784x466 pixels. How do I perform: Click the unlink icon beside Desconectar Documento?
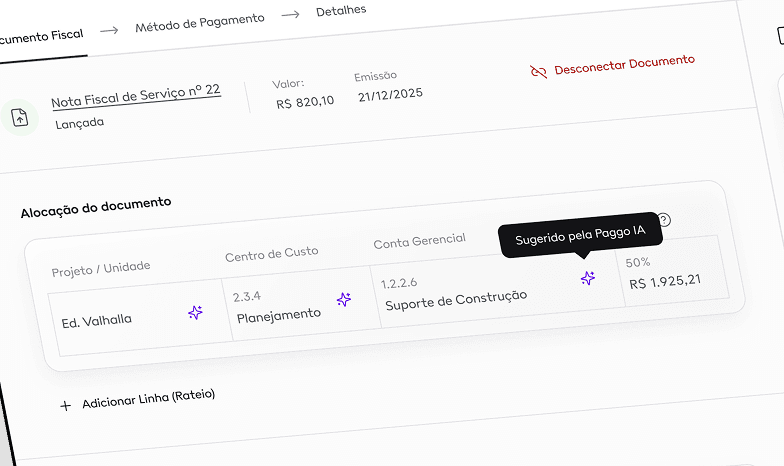538,72
